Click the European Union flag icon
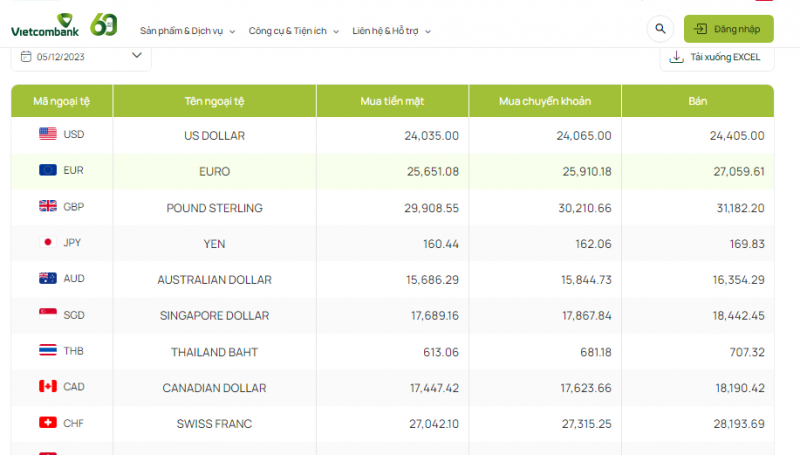This screenshot has width=800, height=455. (x=48, y=171)
